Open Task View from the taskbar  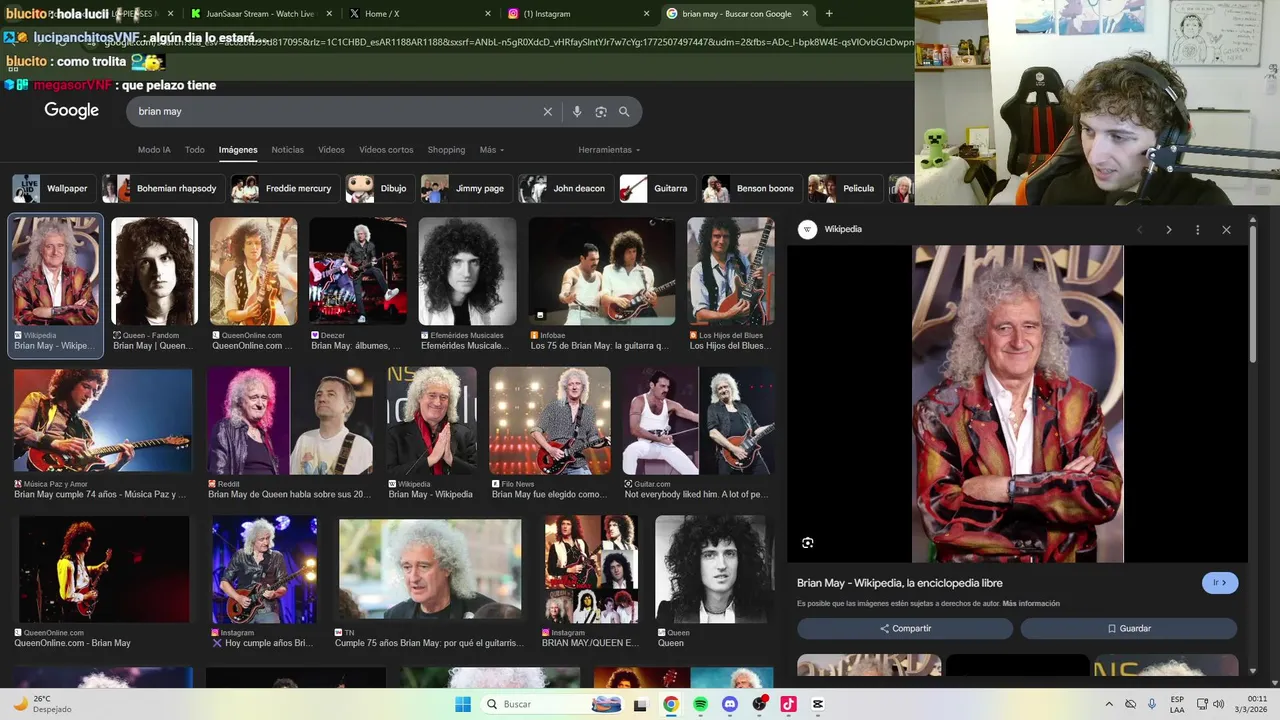640,704
